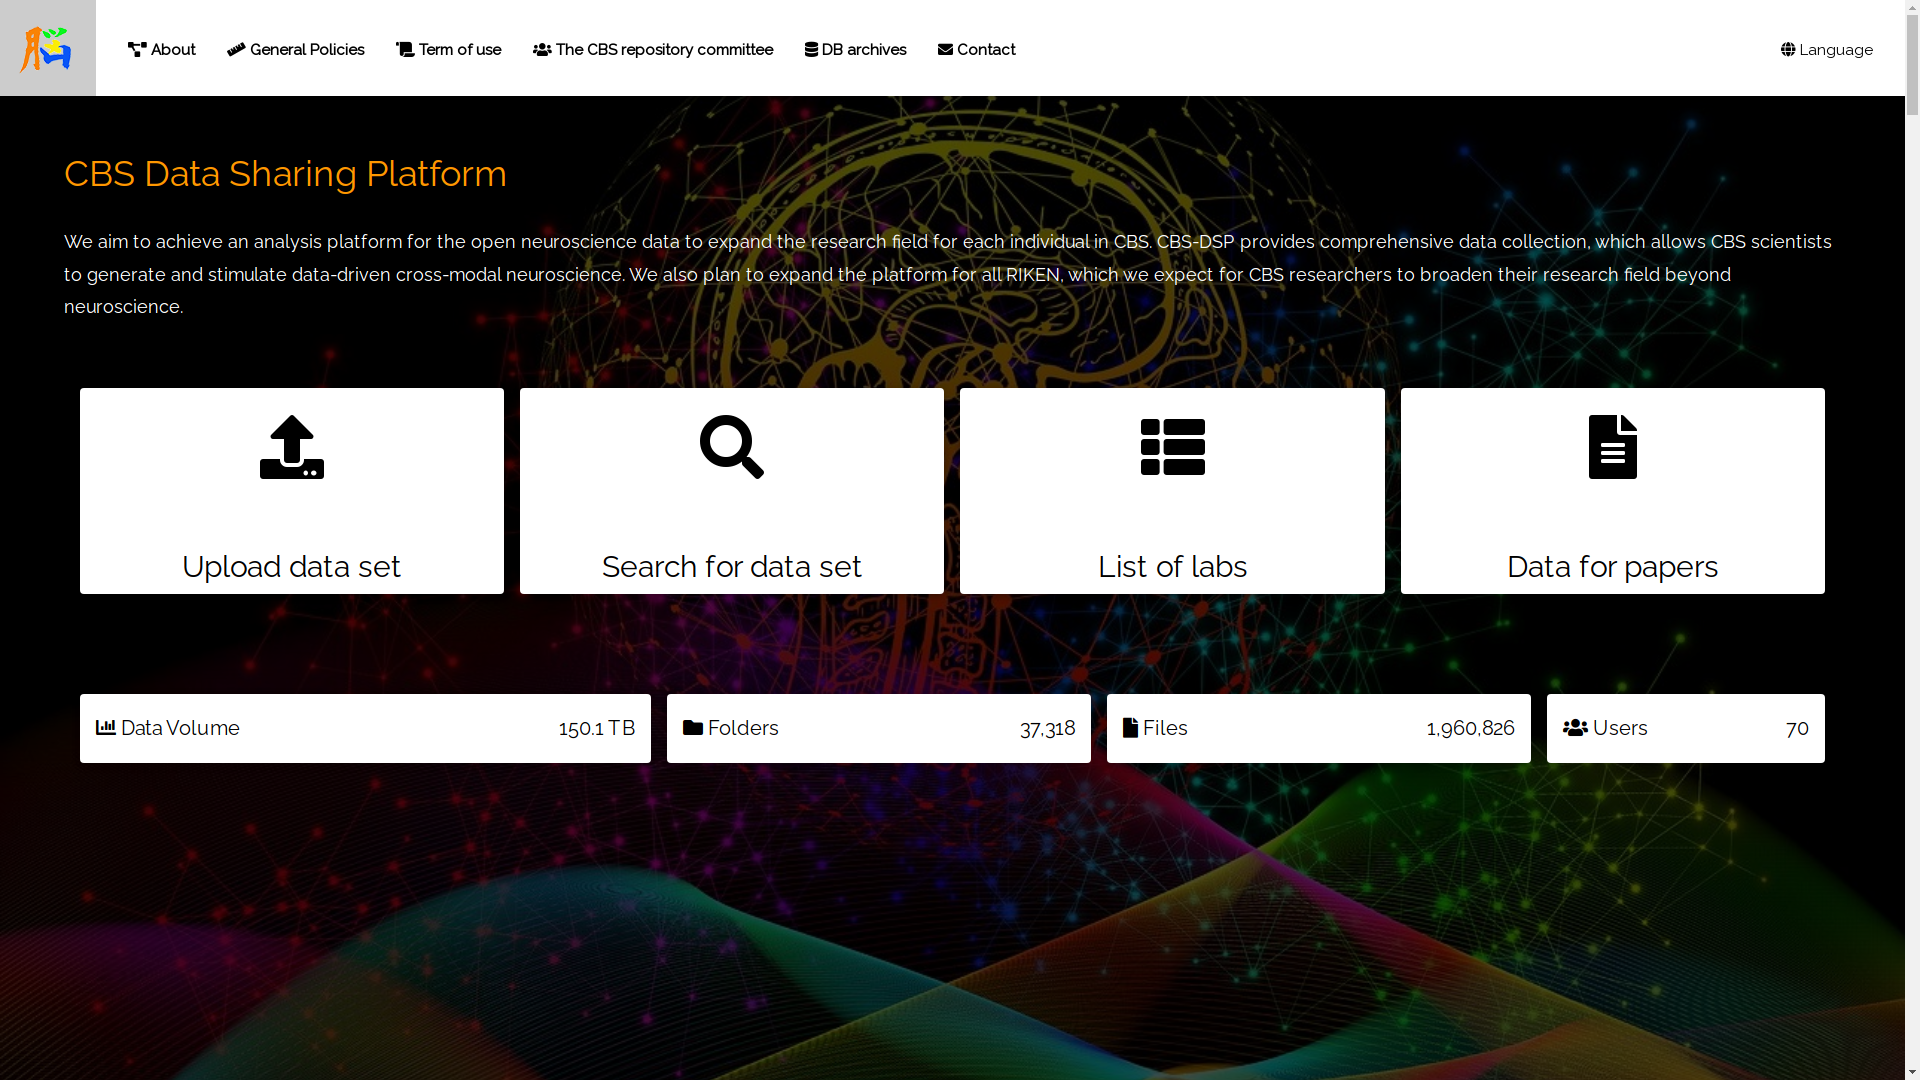Screen dimensions: 1920x1080
Task: Click the file icon beside Files
Action: tap(1130, 728)
